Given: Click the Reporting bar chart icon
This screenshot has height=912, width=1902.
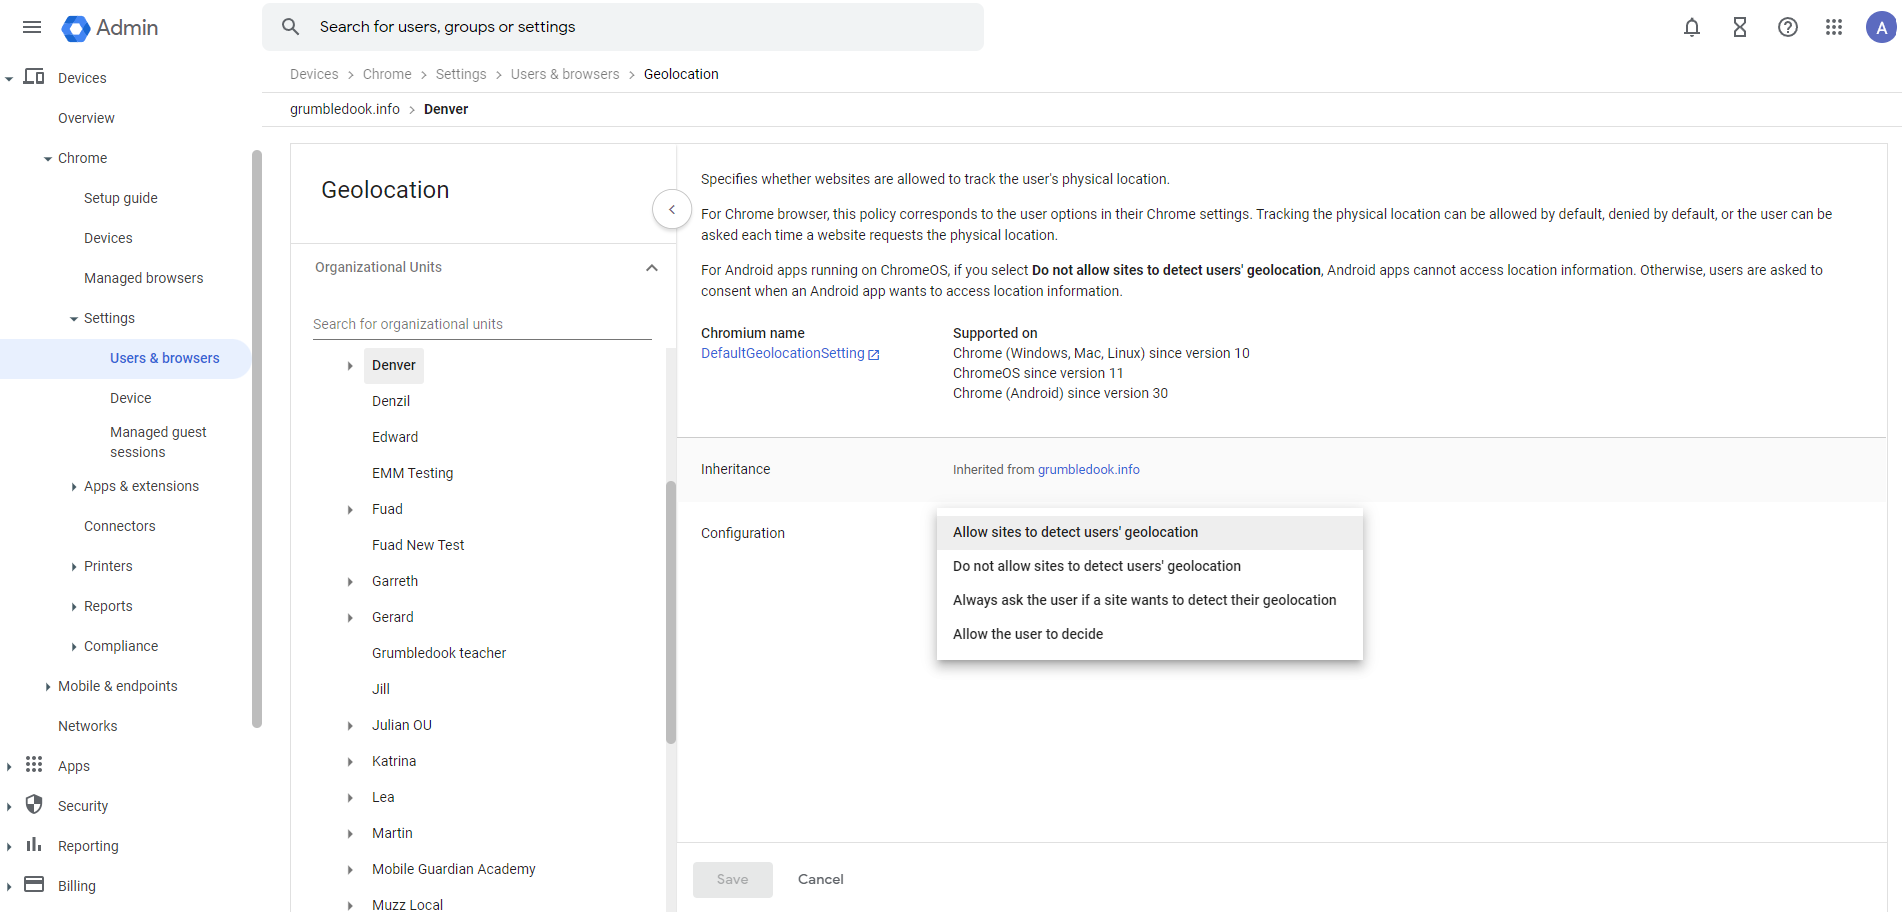Looking at the screenshot, I should 34,845.
